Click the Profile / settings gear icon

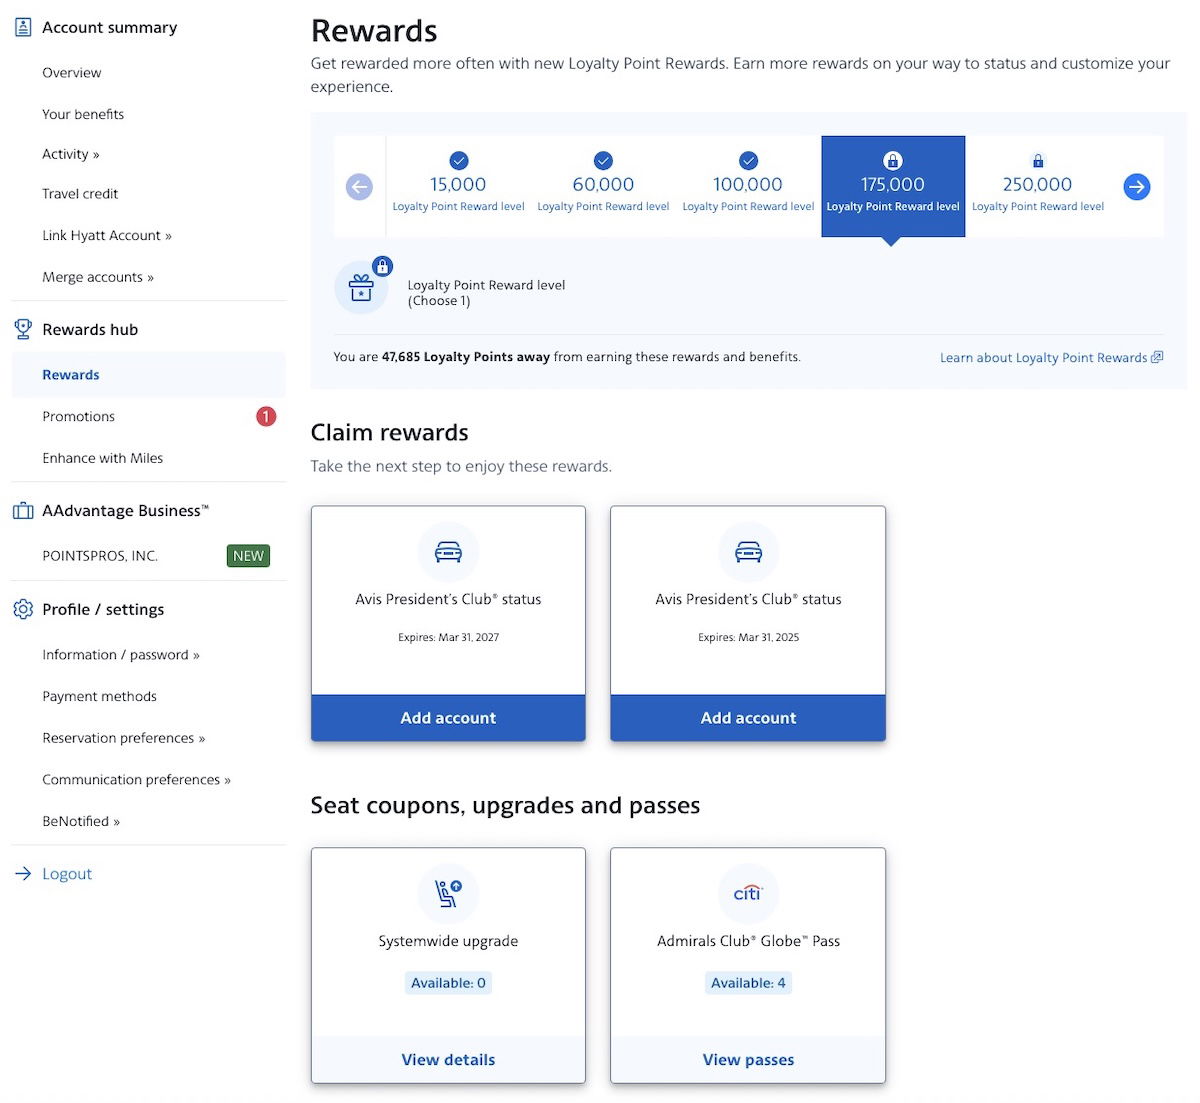(x=23, y=609)
